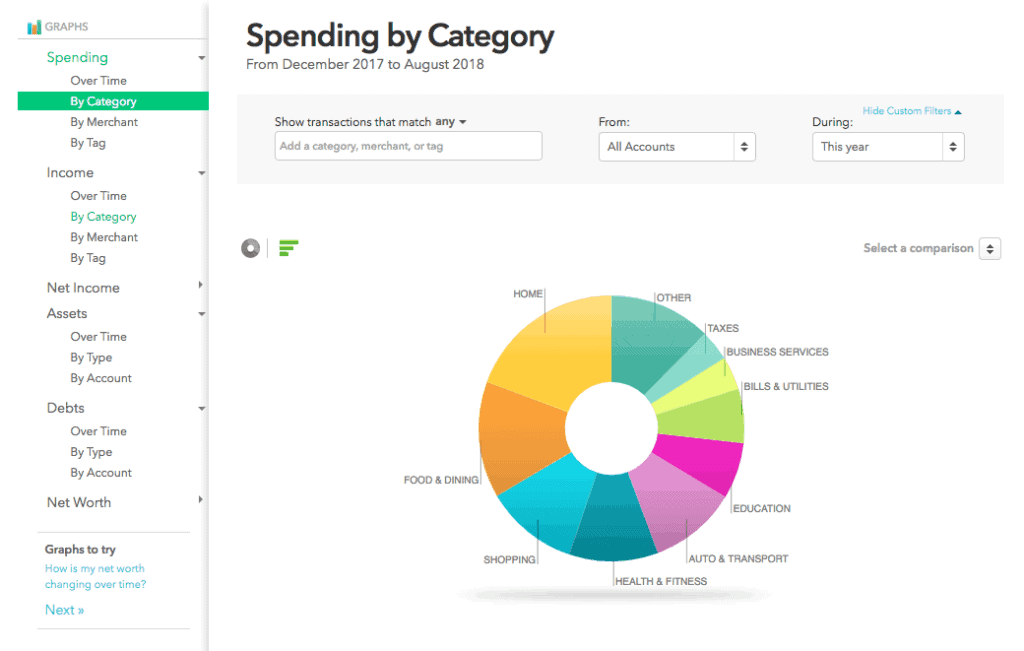1024x651 pixels.
Task: Switch to donut chart view
Action: (250, 247)
